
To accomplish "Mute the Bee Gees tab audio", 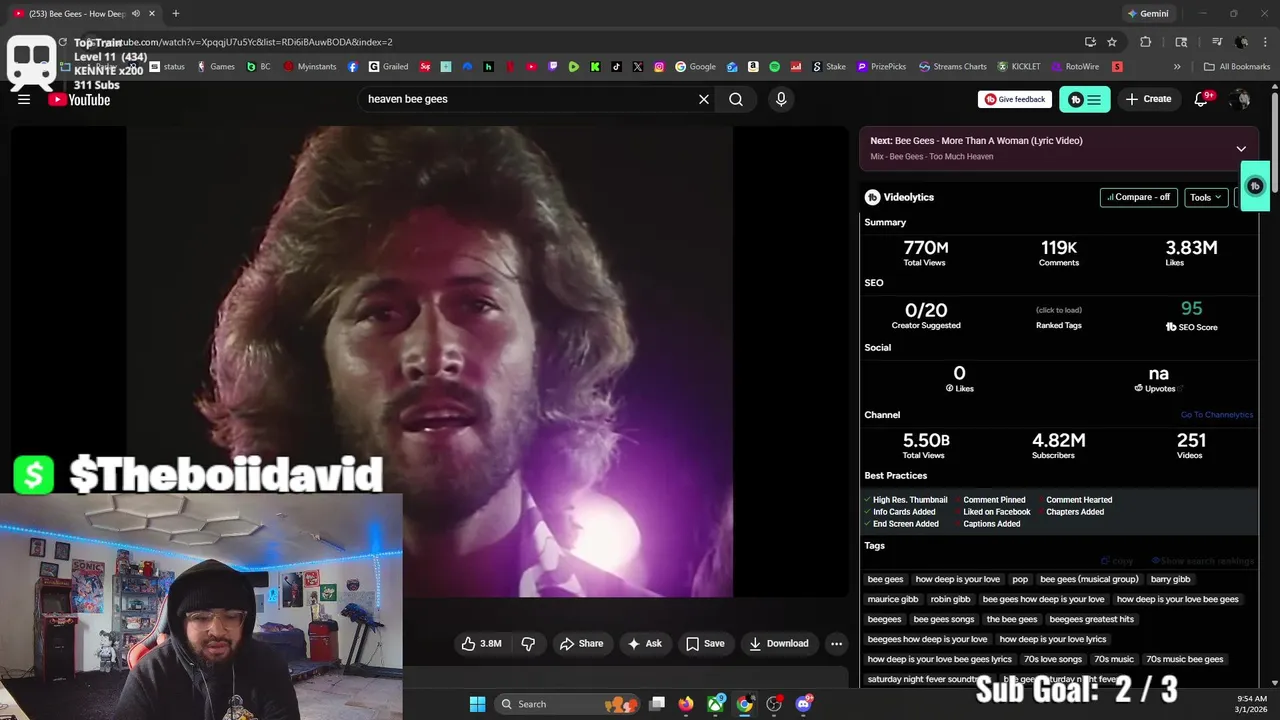I will point(135,14).
